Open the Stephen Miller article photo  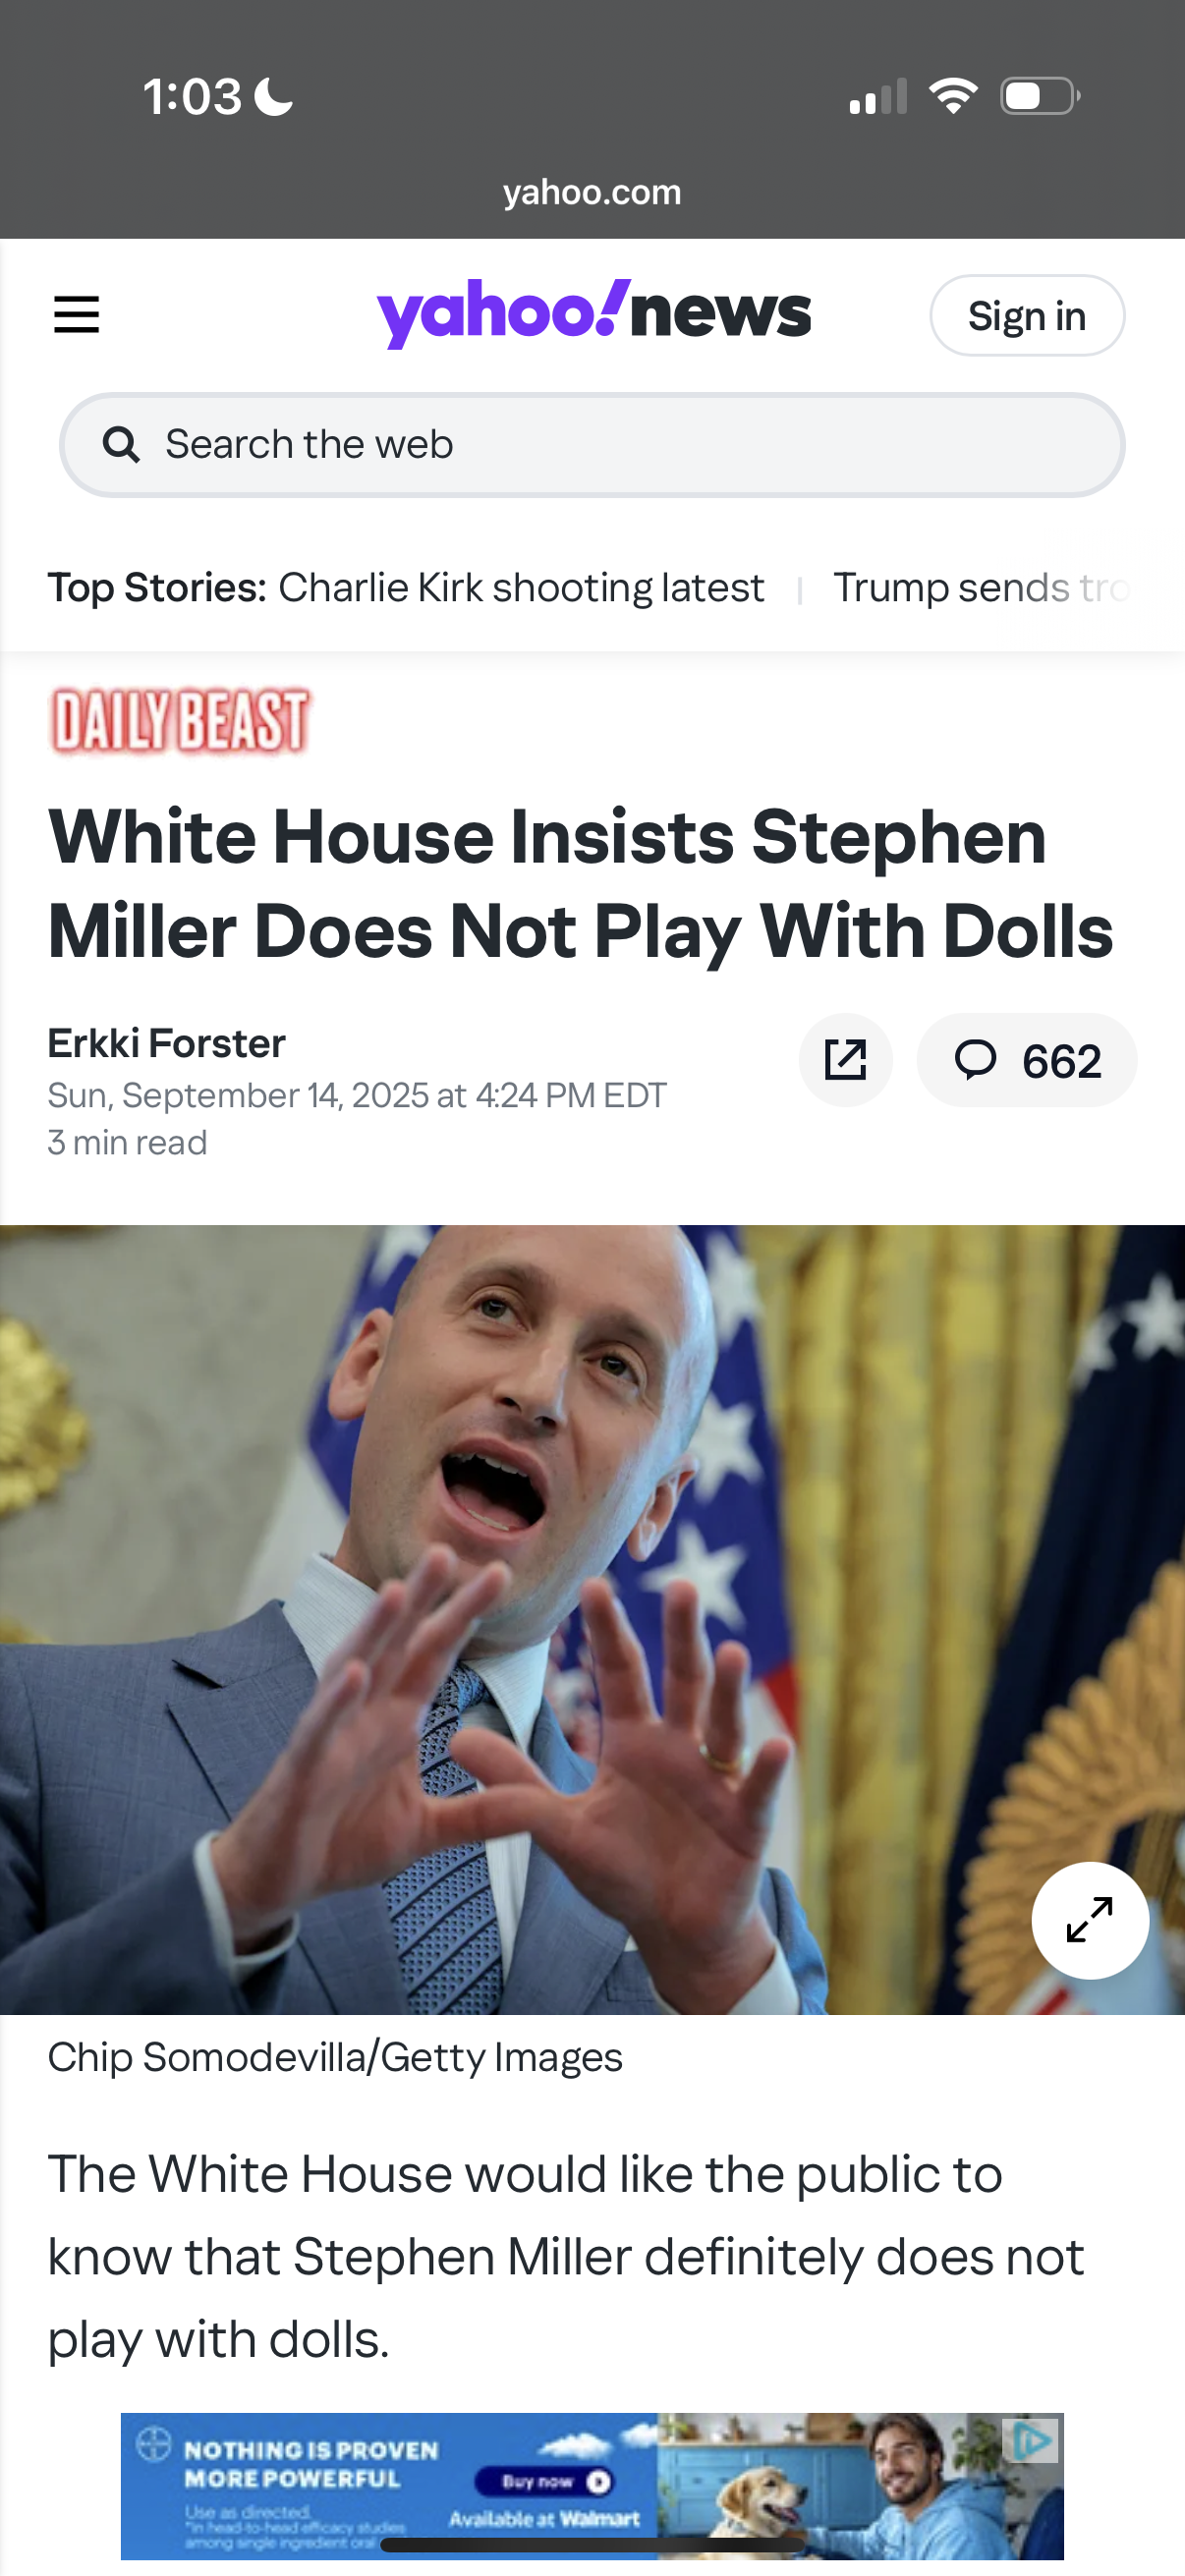pyautogui.click(x=592, y=1620)
